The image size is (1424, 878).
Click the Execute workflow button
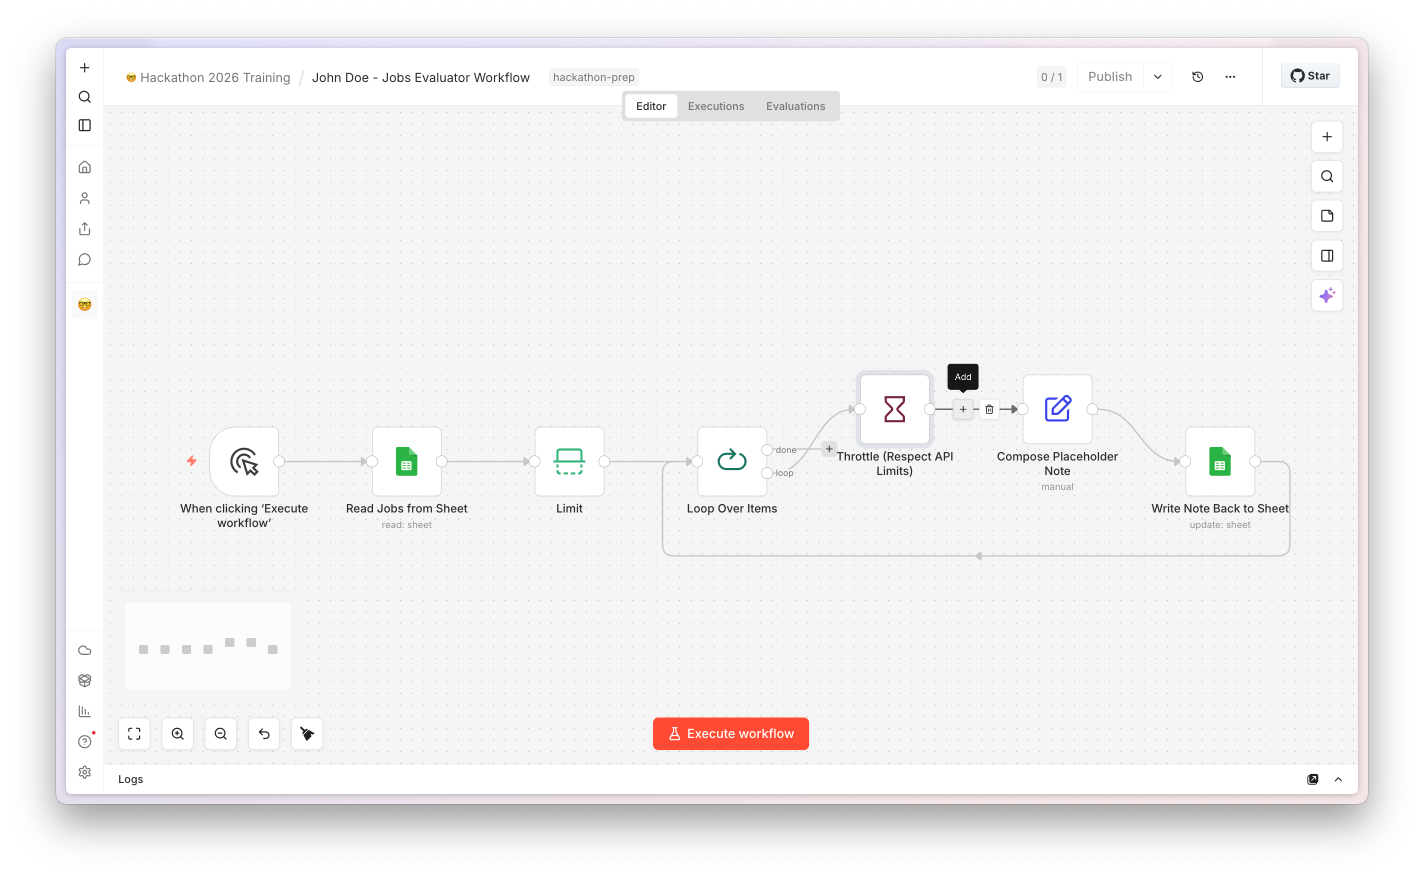click(731, 734)
